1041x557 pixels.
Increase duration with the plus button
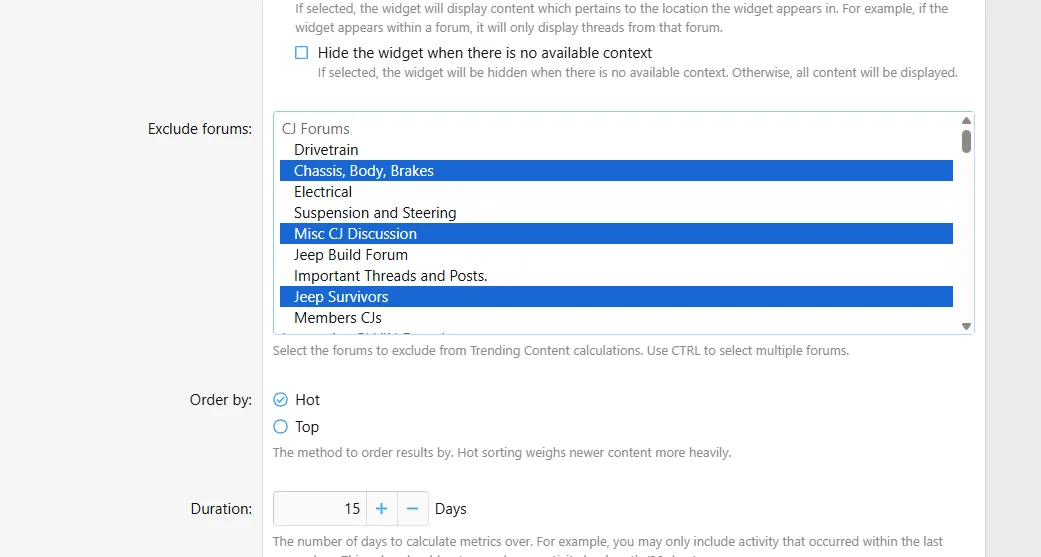[381, 509]
